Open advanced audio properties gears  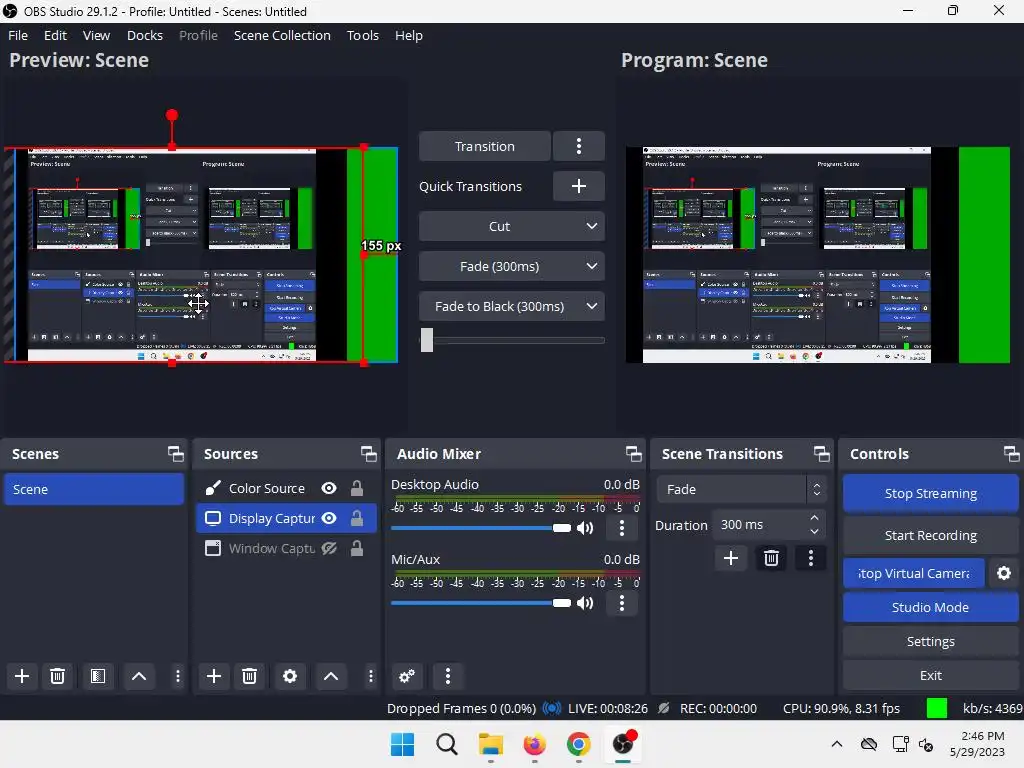[407, 676]
